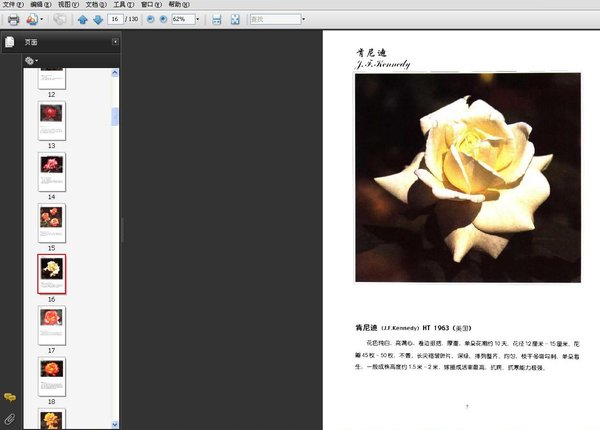This screenshot has width=600, height=430.
Task: Click the thumbnail scrollbar slider handle
Action: (115, 117)
